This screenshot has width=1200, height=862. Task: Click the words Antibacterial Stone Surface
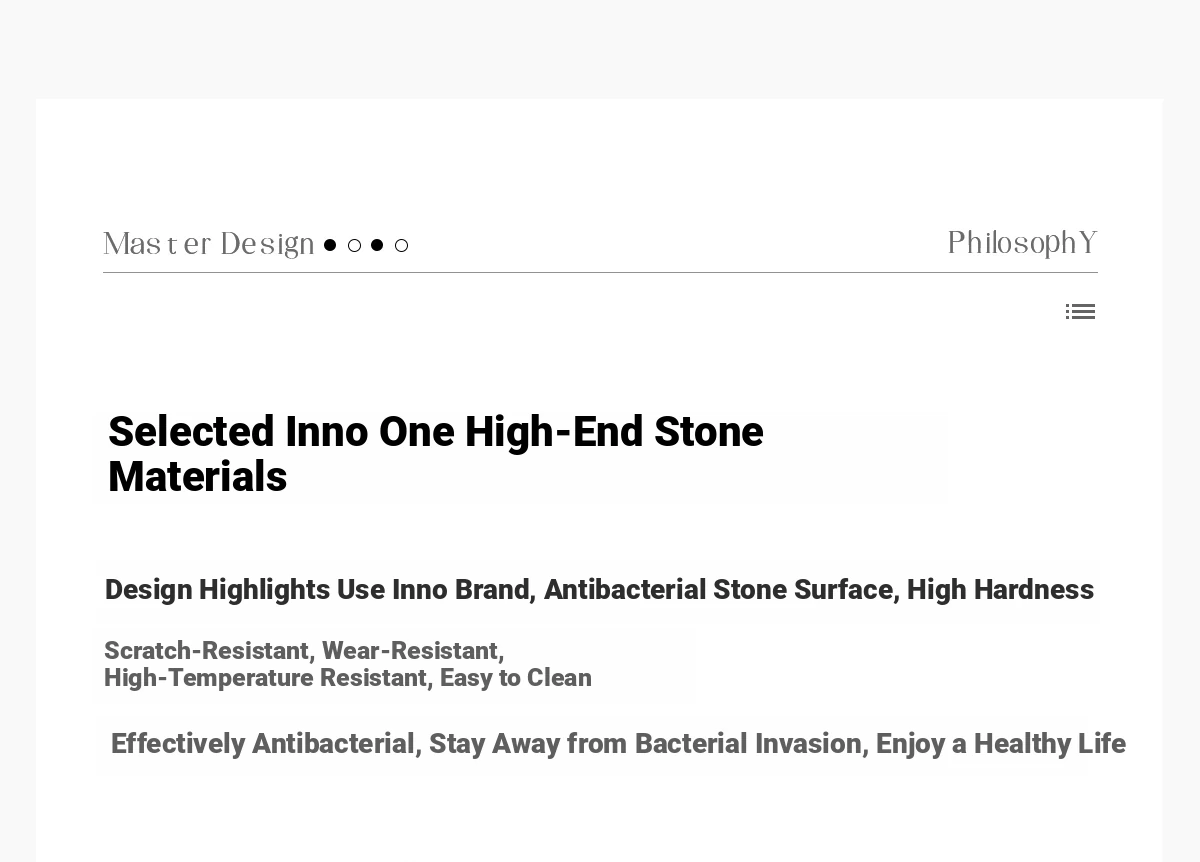(x=718, y=590)
